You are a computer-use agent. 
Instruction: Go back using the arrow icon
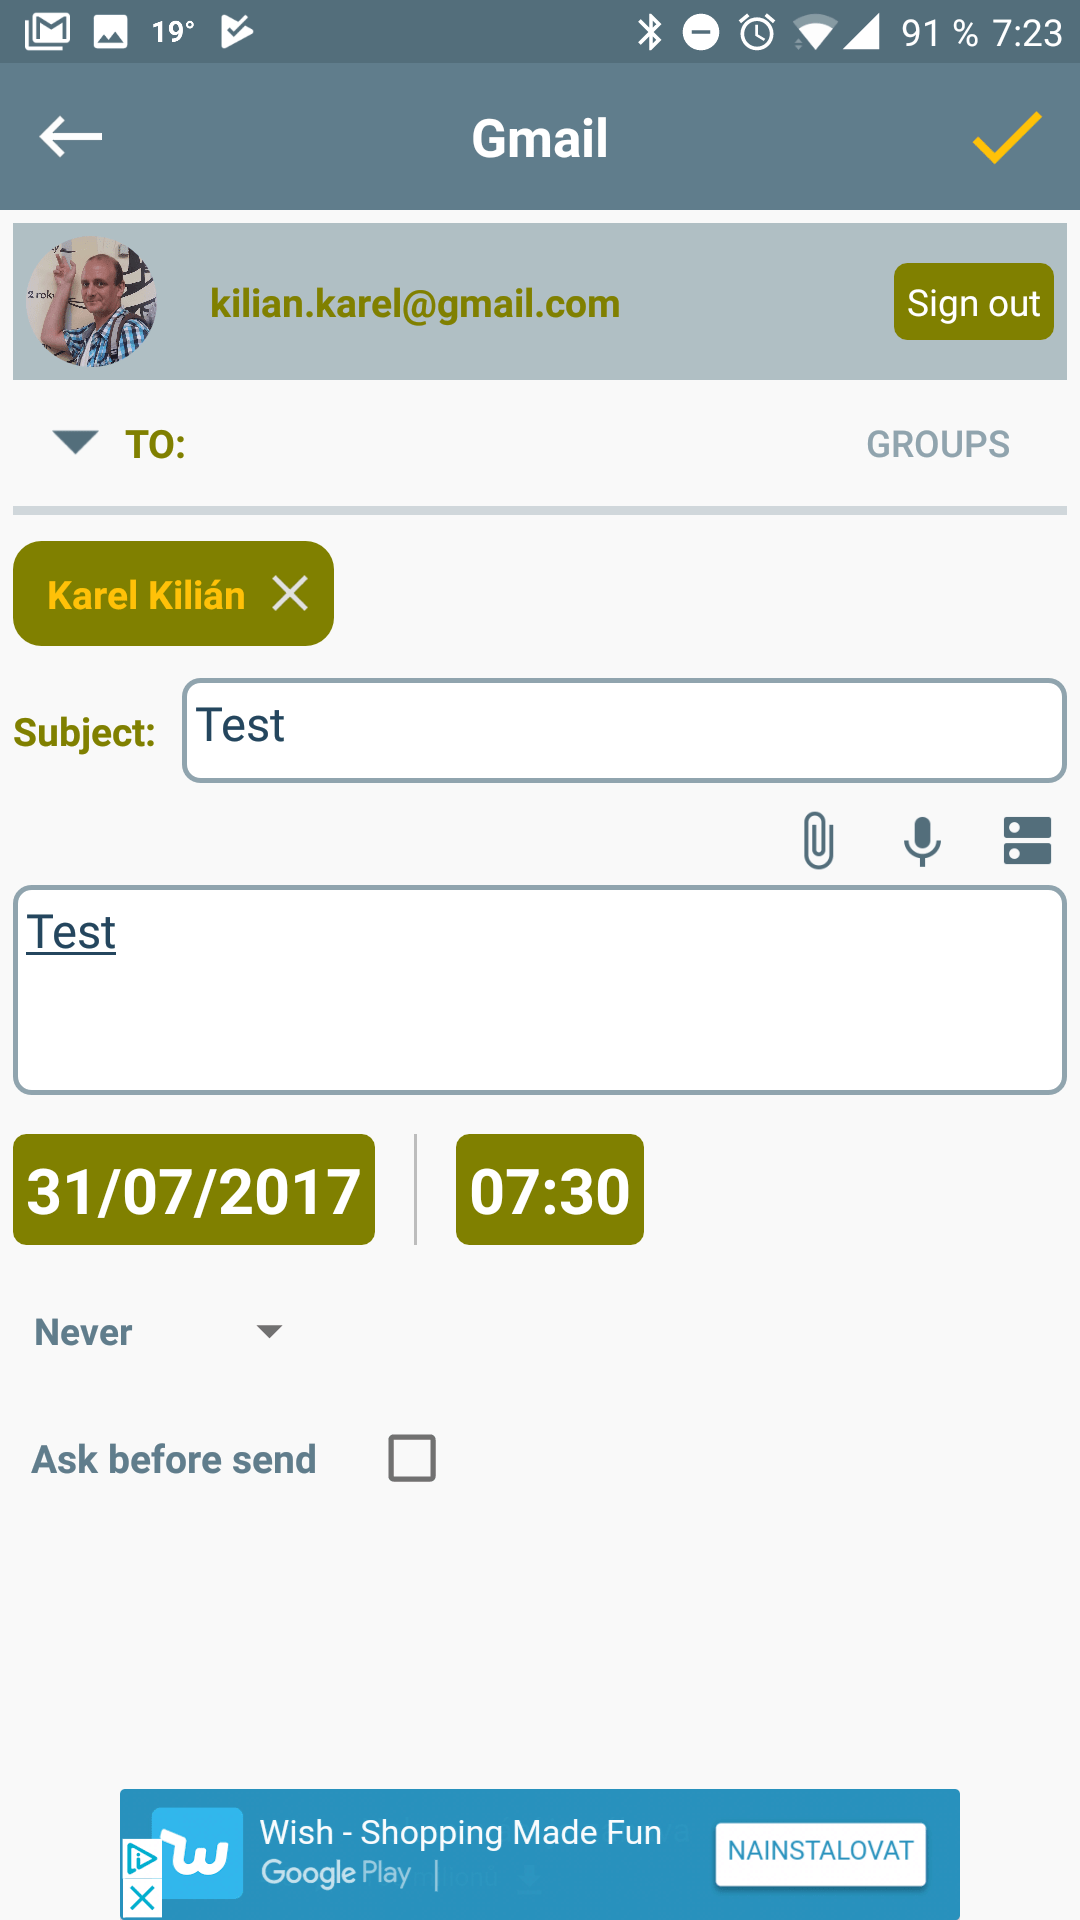(71, 137)
